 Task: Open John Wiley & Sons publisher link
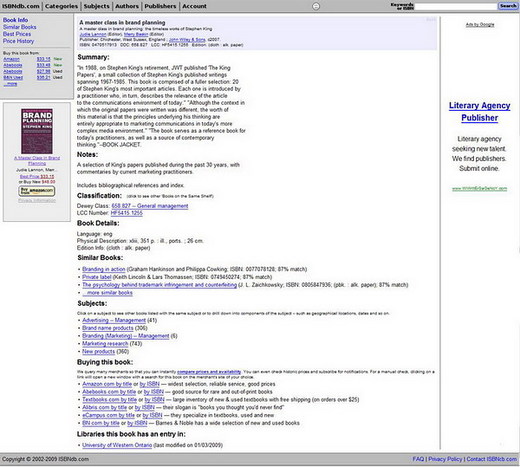pos(187,39)
